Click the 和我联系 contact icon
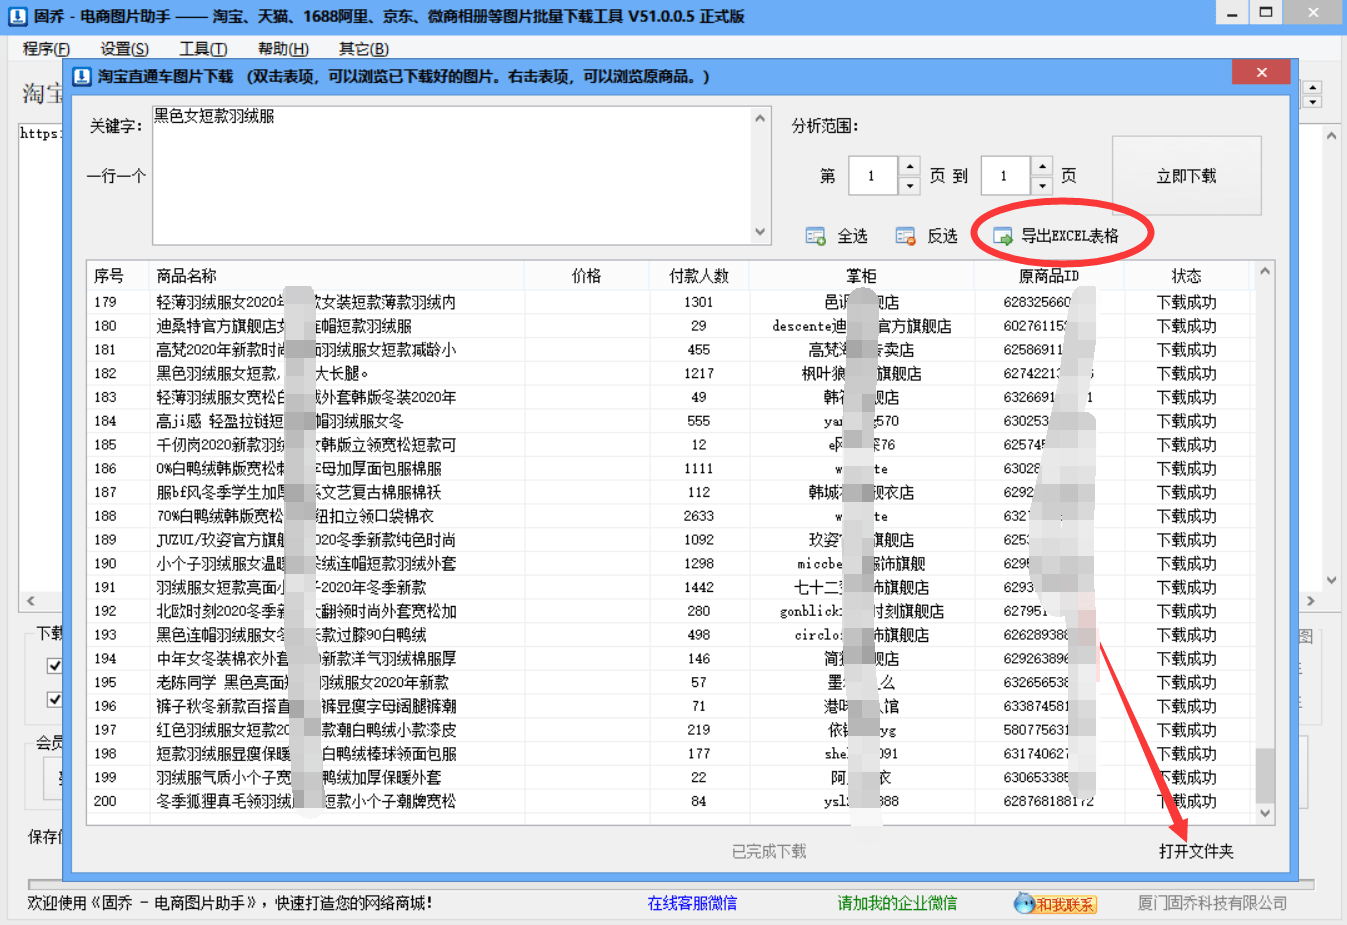 click(1055, 903)
